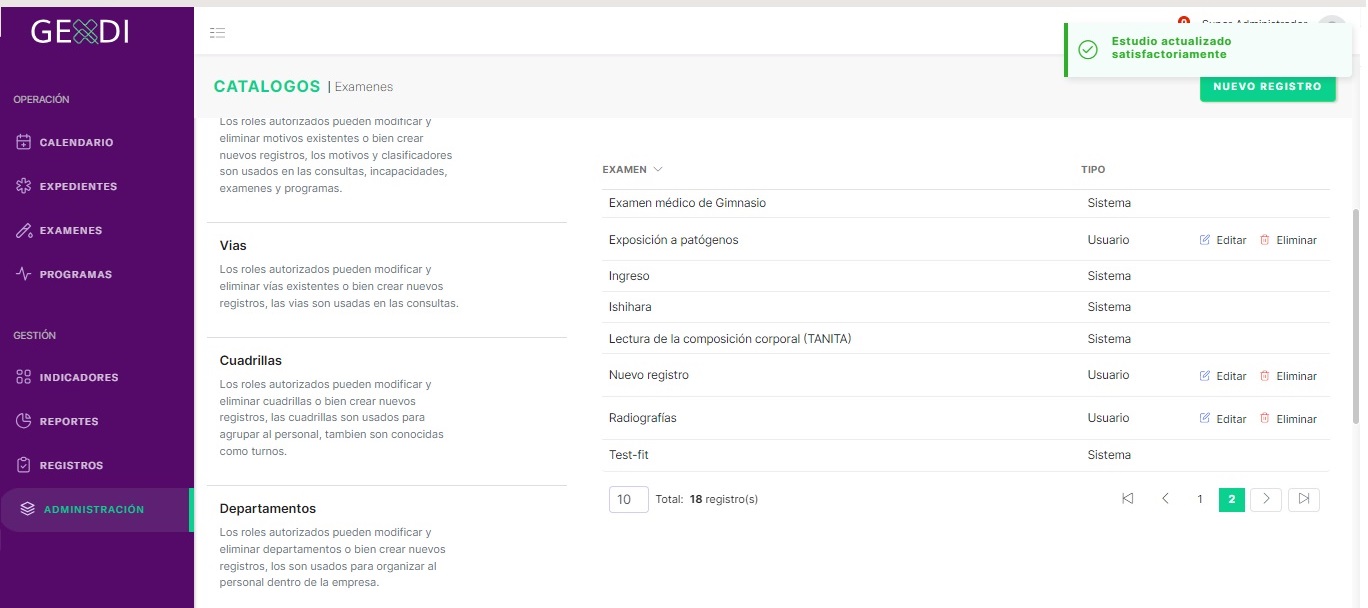
Task: Go to previous page arrow
Action: tap(1165, 499)
